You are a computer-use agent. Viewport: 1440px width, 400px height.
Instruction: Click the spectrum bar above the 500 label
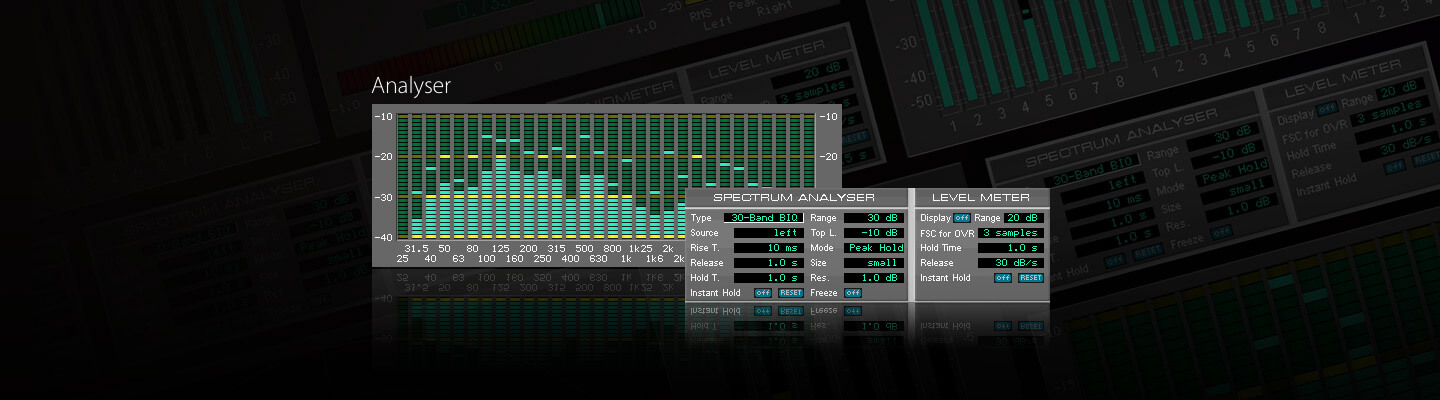(585, 177)
